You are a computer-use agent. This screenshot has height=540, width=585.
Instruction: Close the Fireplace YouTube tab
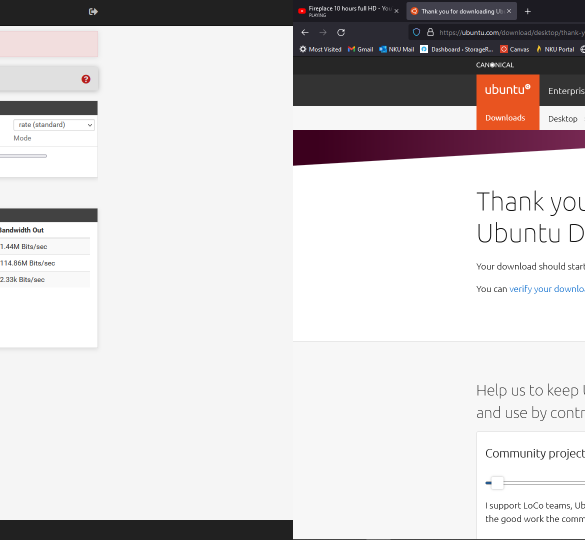coord(396,11)
